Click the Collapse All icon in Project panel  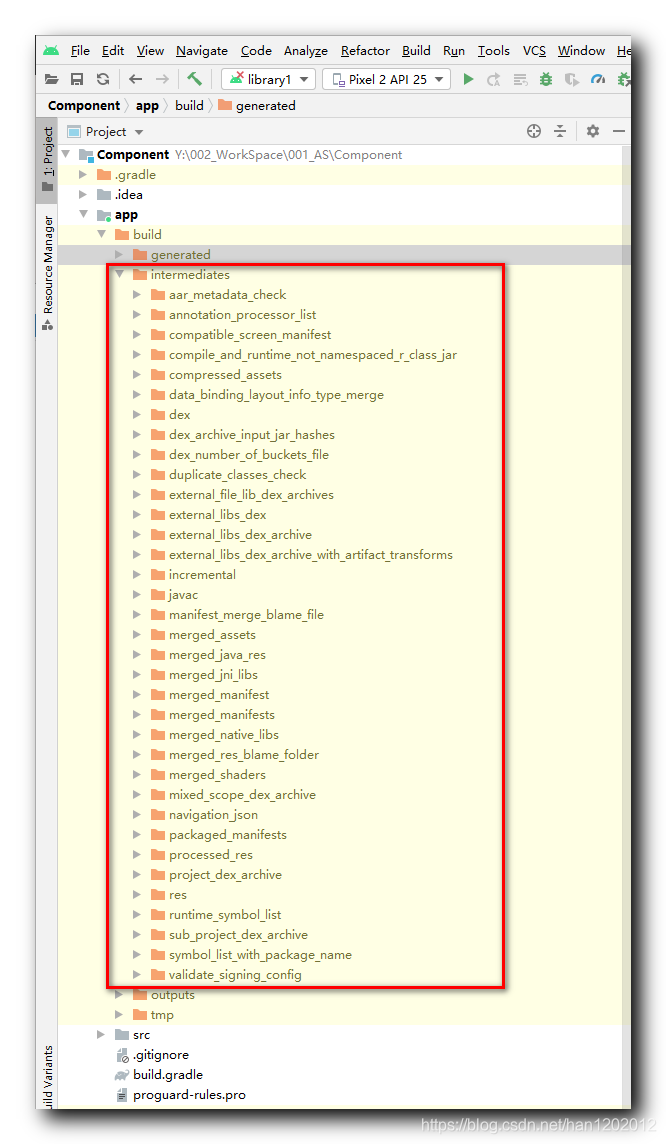(560, 131)
